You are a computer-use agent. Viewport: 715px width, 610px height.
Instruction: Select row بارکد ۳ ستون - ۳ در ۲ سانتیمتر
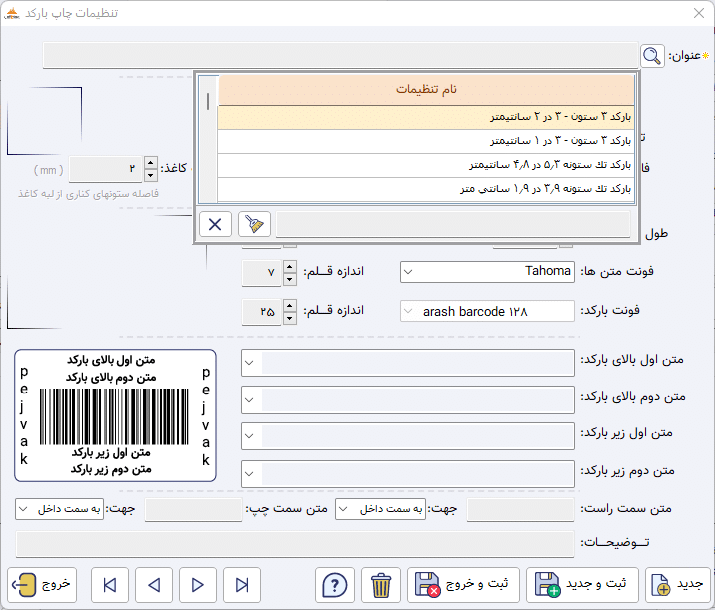426,118
